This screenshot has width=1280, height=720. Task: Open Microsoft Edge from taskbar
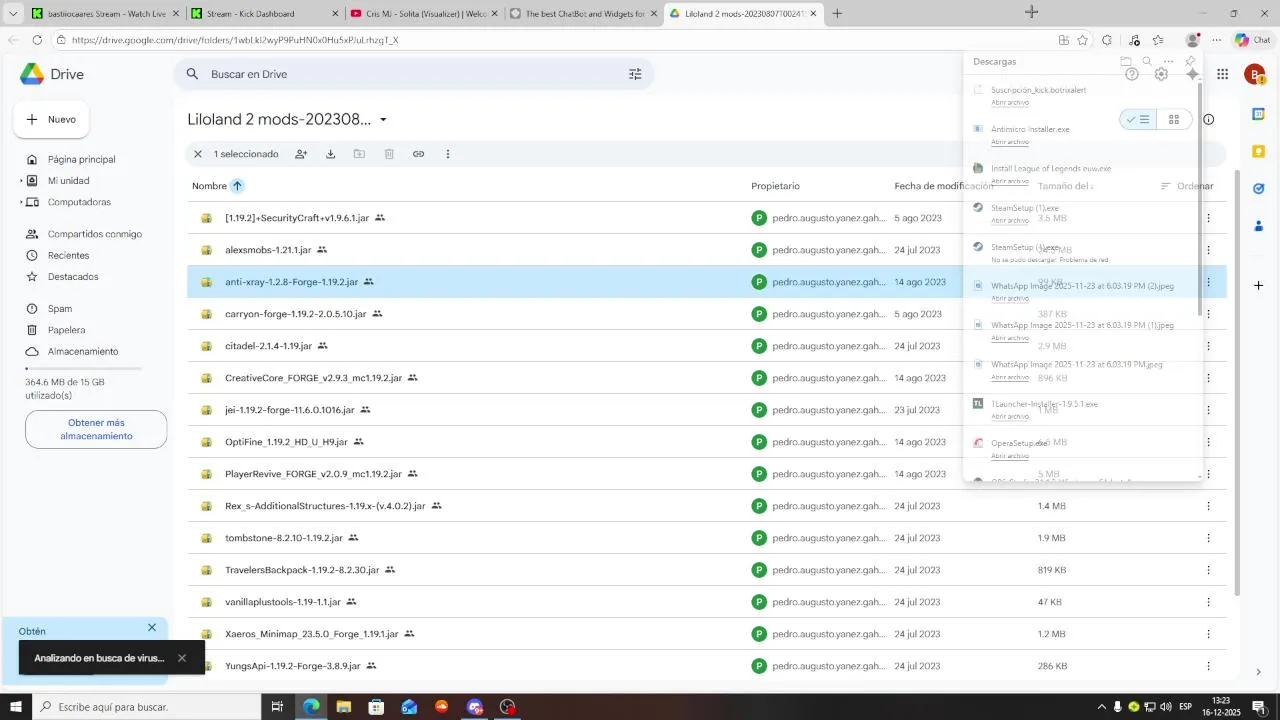pyautogui.click(x=311, y=707)
